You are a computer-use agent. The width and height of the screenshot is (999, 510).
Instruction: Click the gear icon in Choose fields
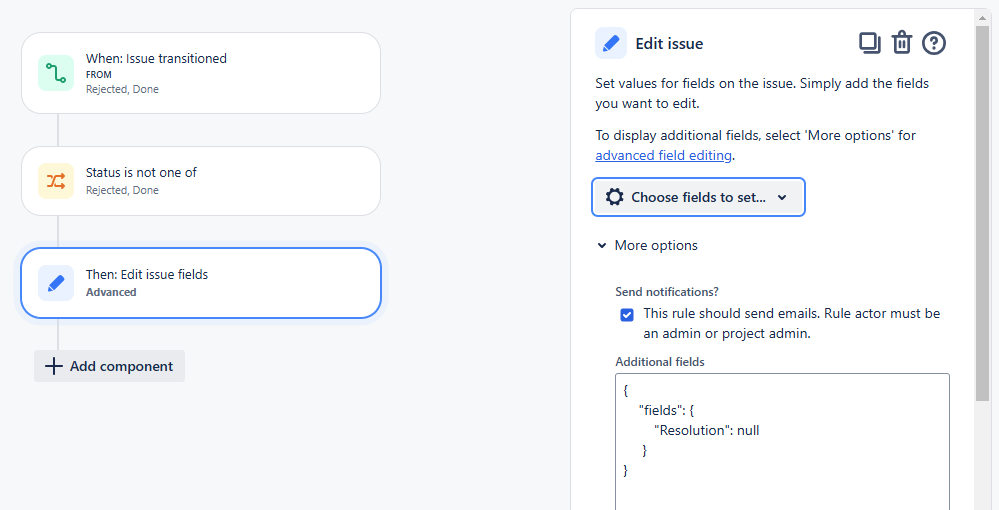coord(615,197)
